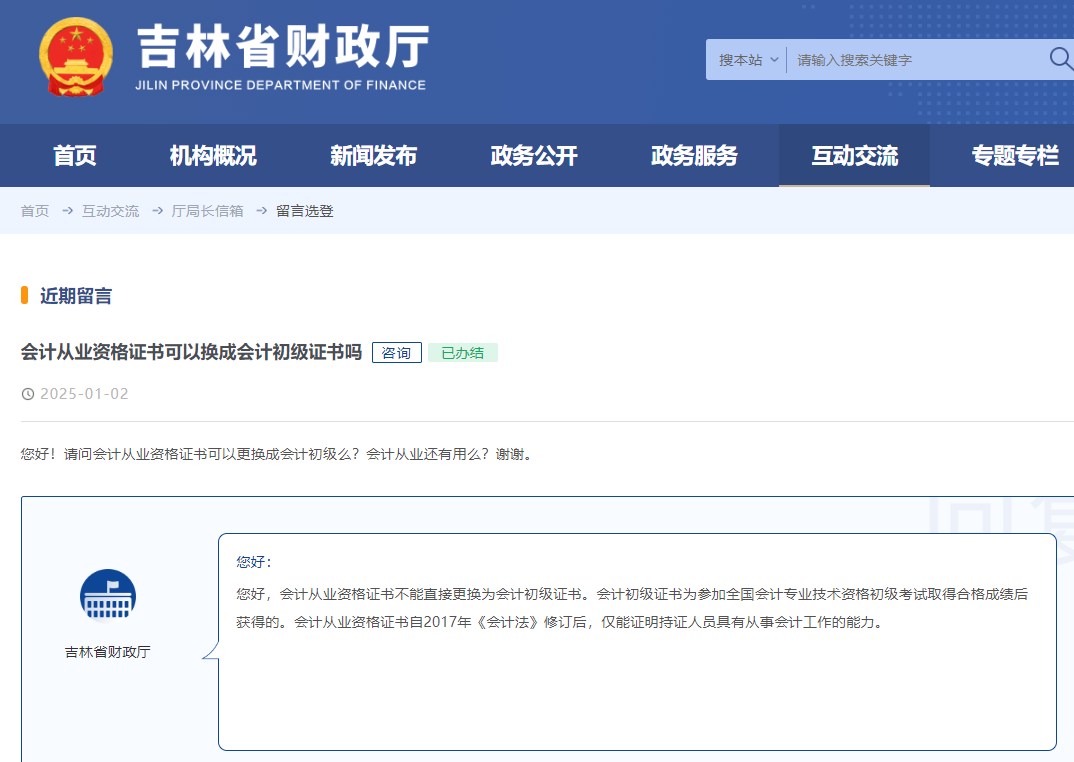The height and width of the screenshot is (762, 1074).
Task: Click the national emblem logo
Action: [x=76, y=57]
